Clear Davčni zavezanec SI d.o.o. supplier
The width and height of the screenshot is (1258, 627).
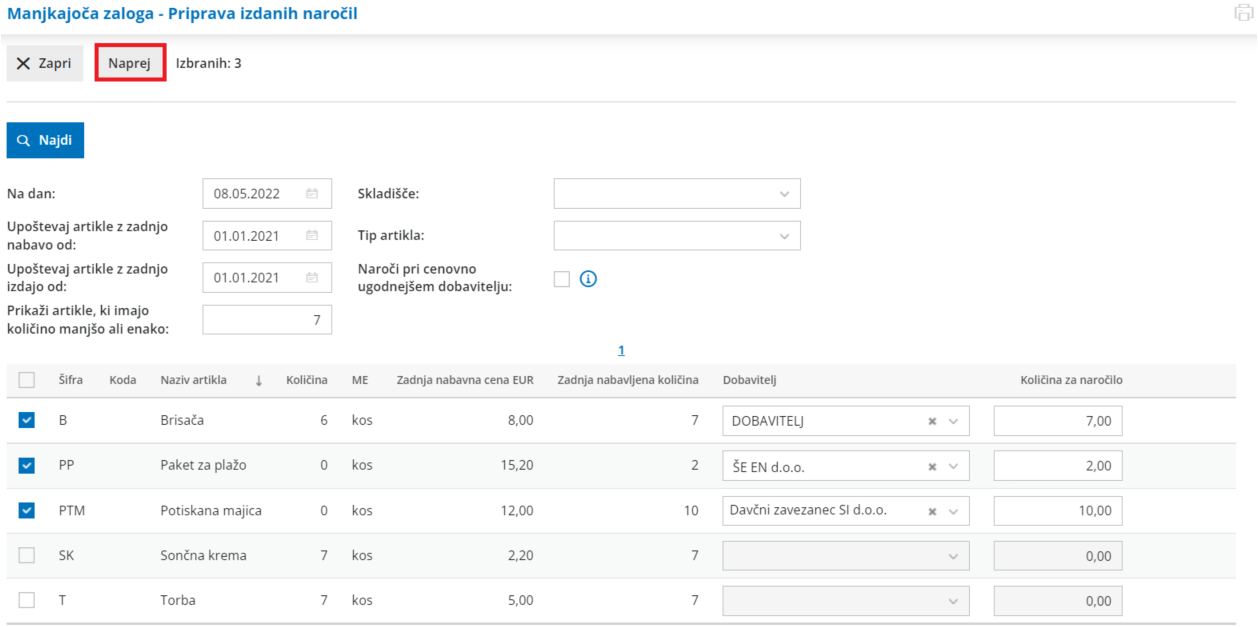point(932,511)
